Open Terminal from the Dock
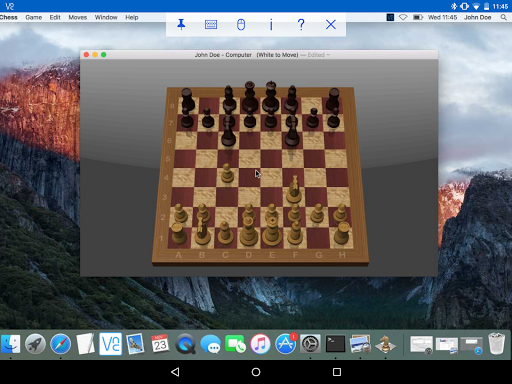 [335, 344]
